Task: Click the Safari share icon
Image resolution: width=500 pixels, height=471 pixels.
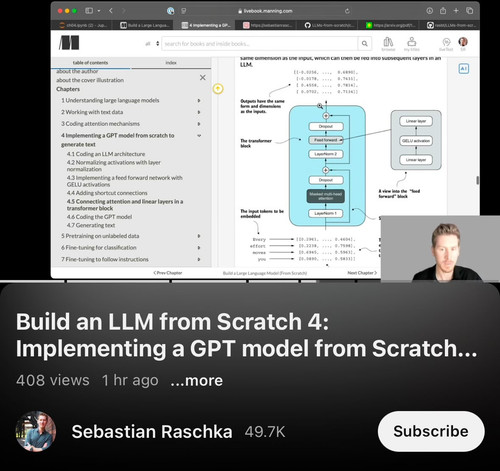Action: coord(443,11)
